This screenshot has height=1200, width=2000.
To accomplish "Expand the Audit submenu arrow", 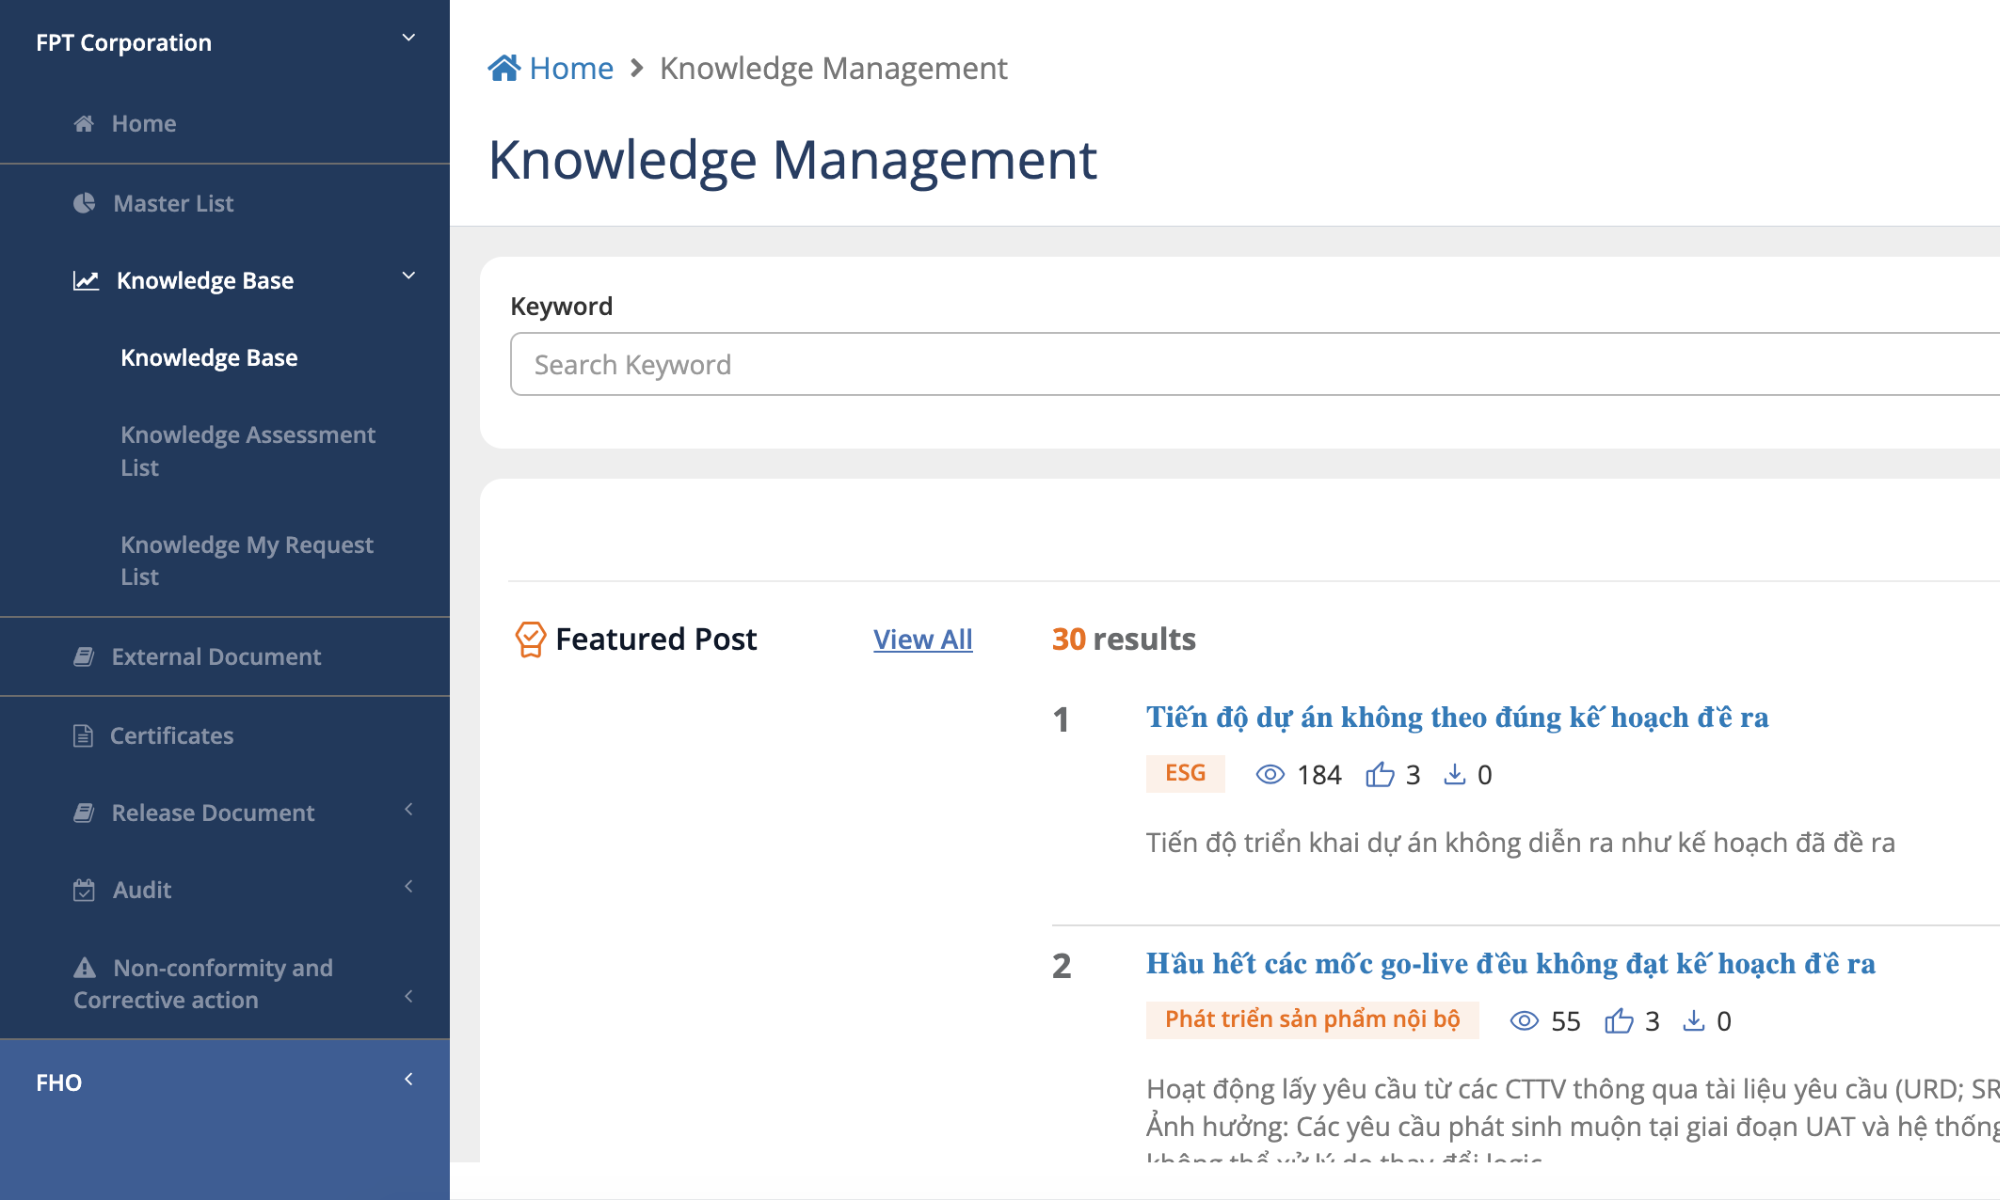I will click(408, 886).
